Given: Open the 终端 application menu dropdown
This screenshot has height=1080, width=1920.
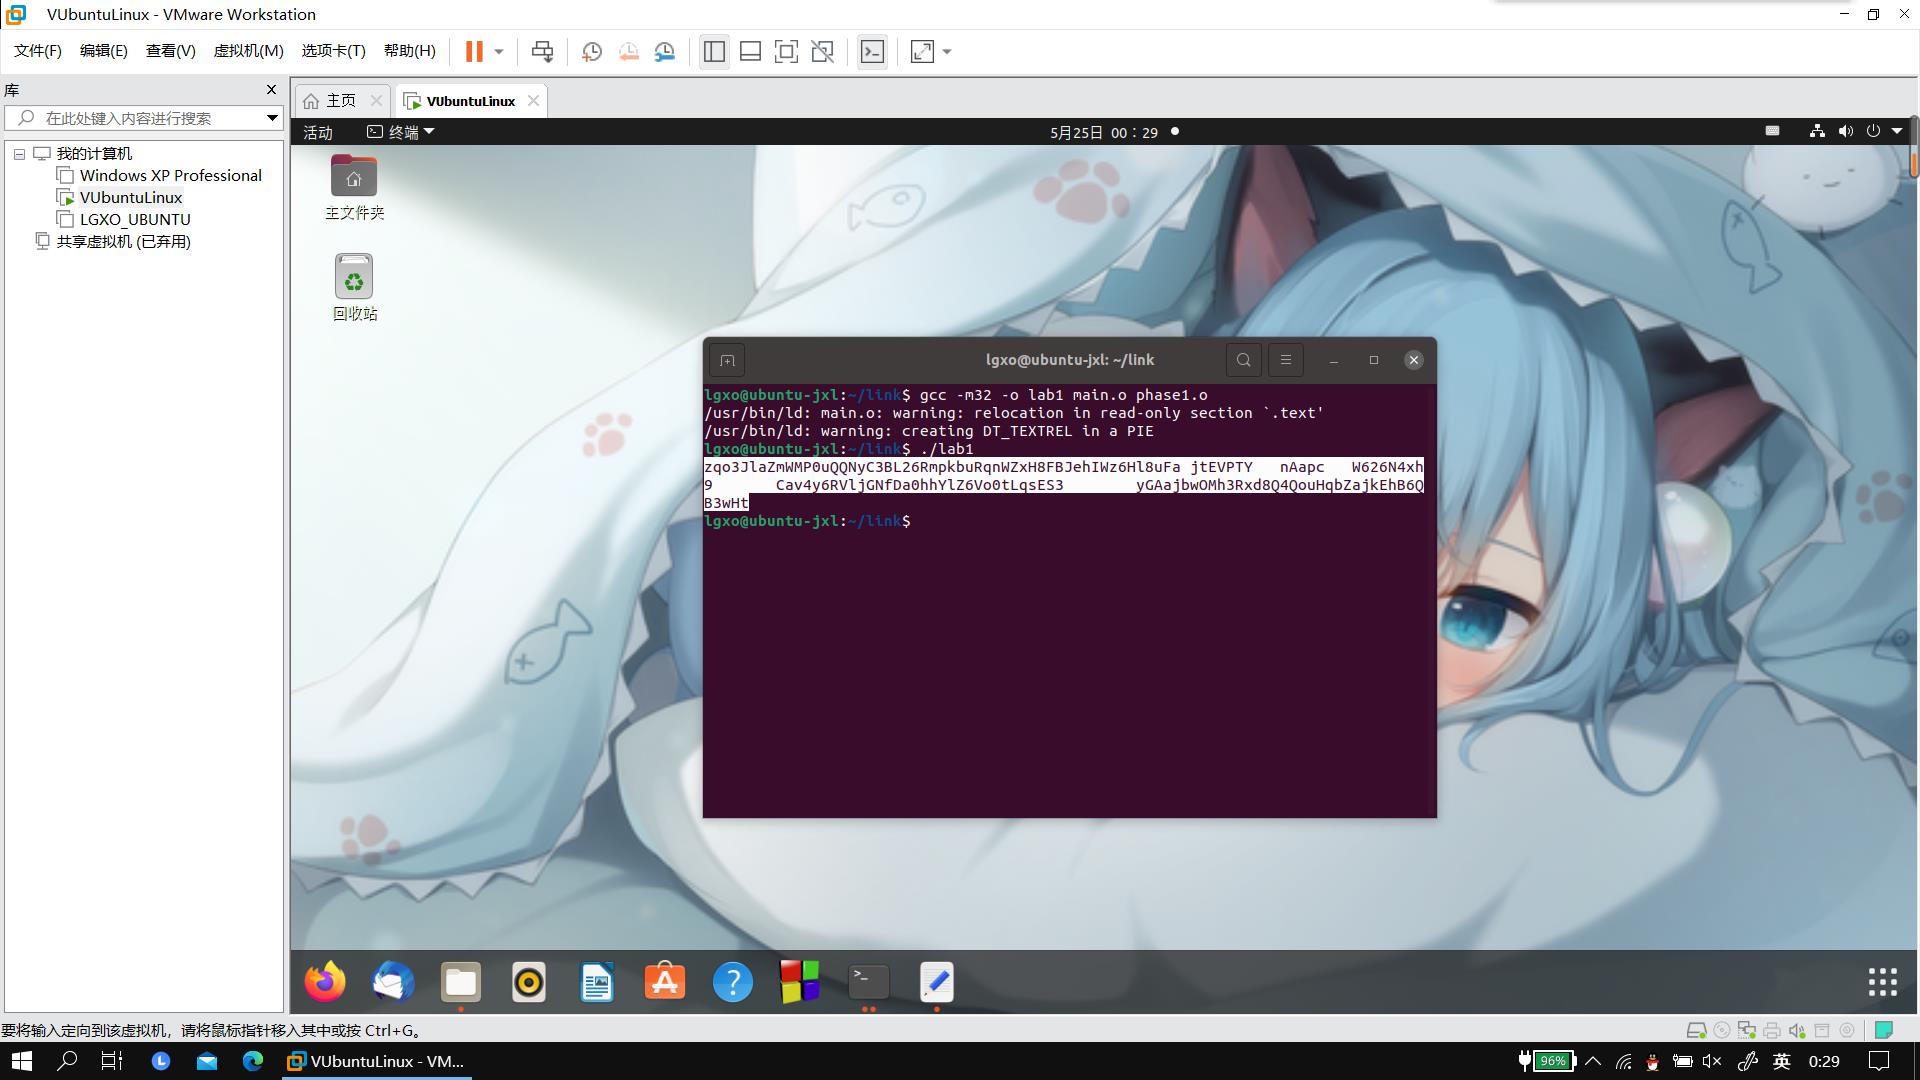Looking at the screenshot, I should 401,132.
